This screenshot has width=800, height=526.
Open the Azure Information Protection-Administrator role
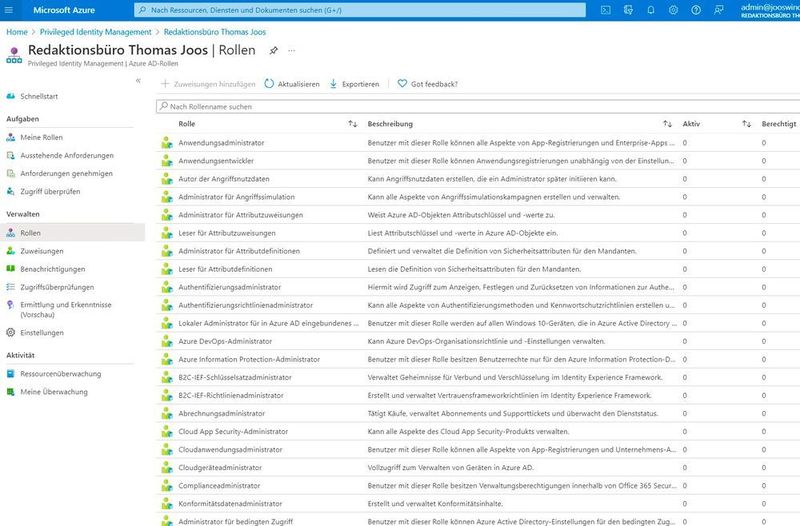249,360
